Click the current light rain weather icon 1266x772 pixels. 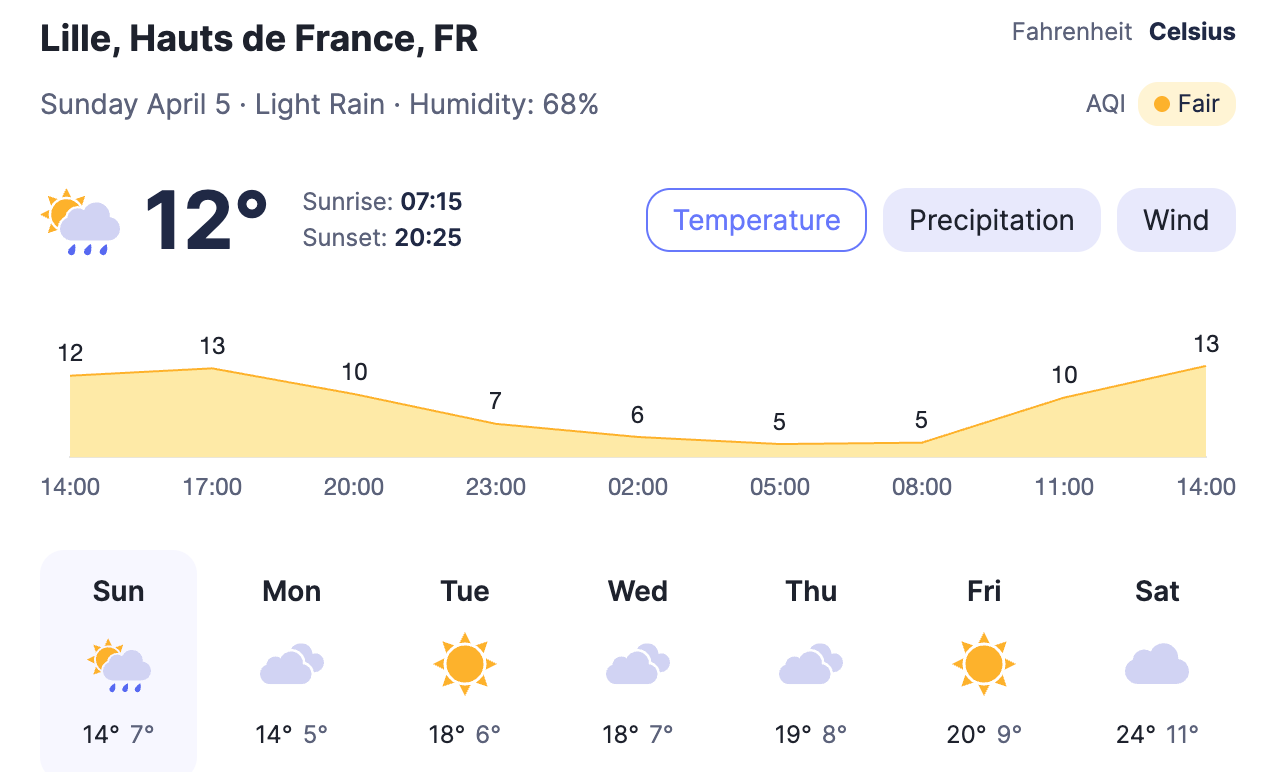click(81, 221)
